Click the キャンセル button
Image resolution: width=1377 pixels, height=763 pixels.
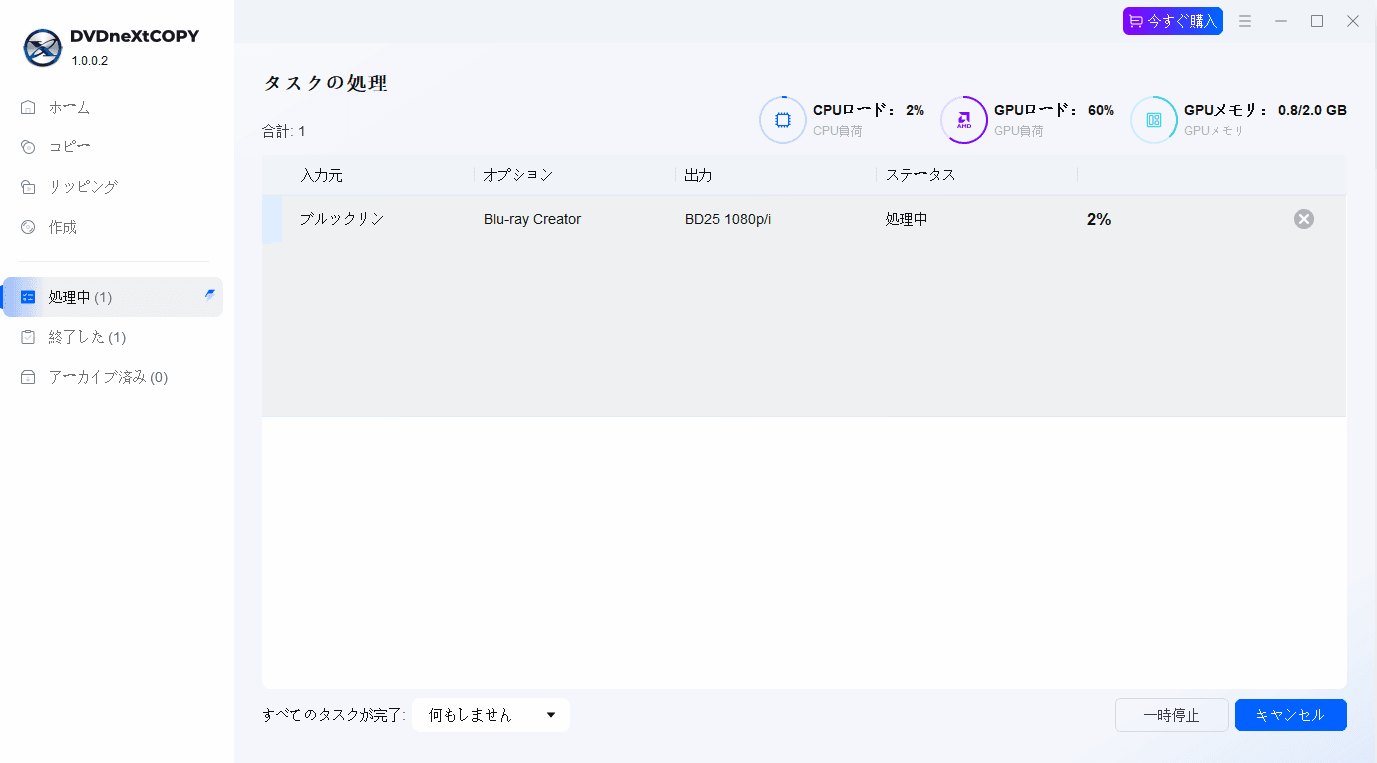pos(1291,715)
